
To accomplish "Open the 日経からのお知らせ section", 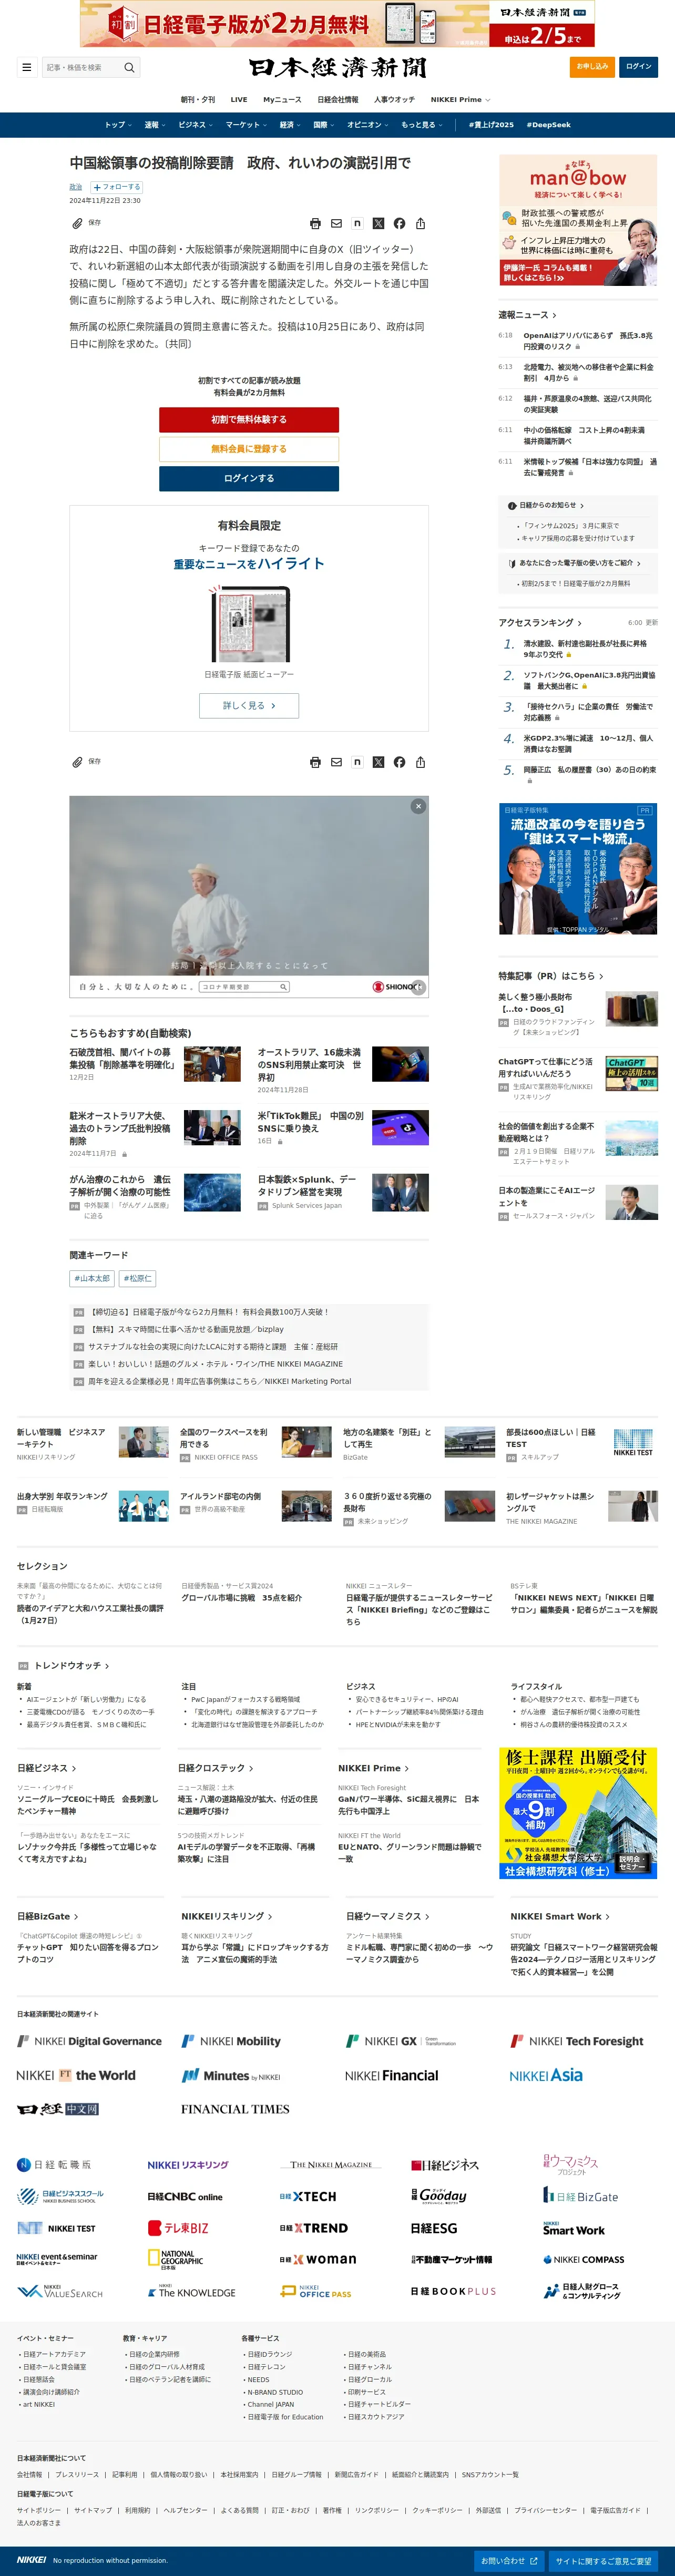I will click(546, 506).
